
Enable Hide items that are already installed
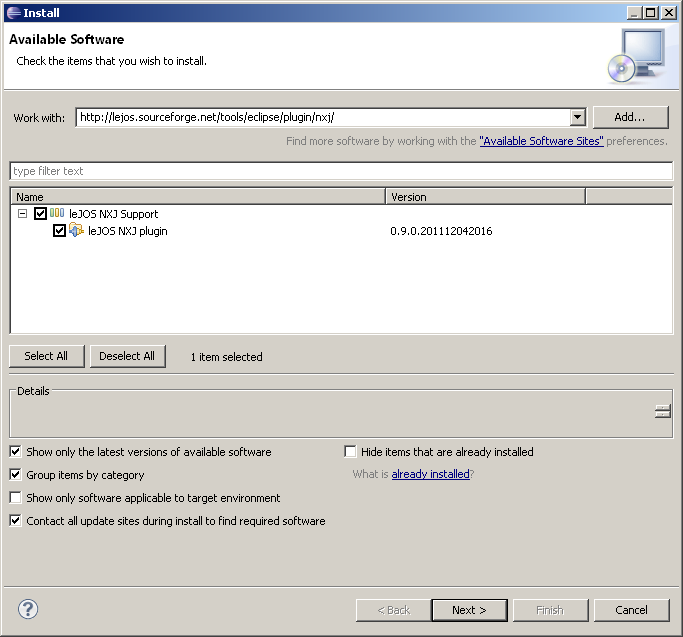[x=350, y=451]
